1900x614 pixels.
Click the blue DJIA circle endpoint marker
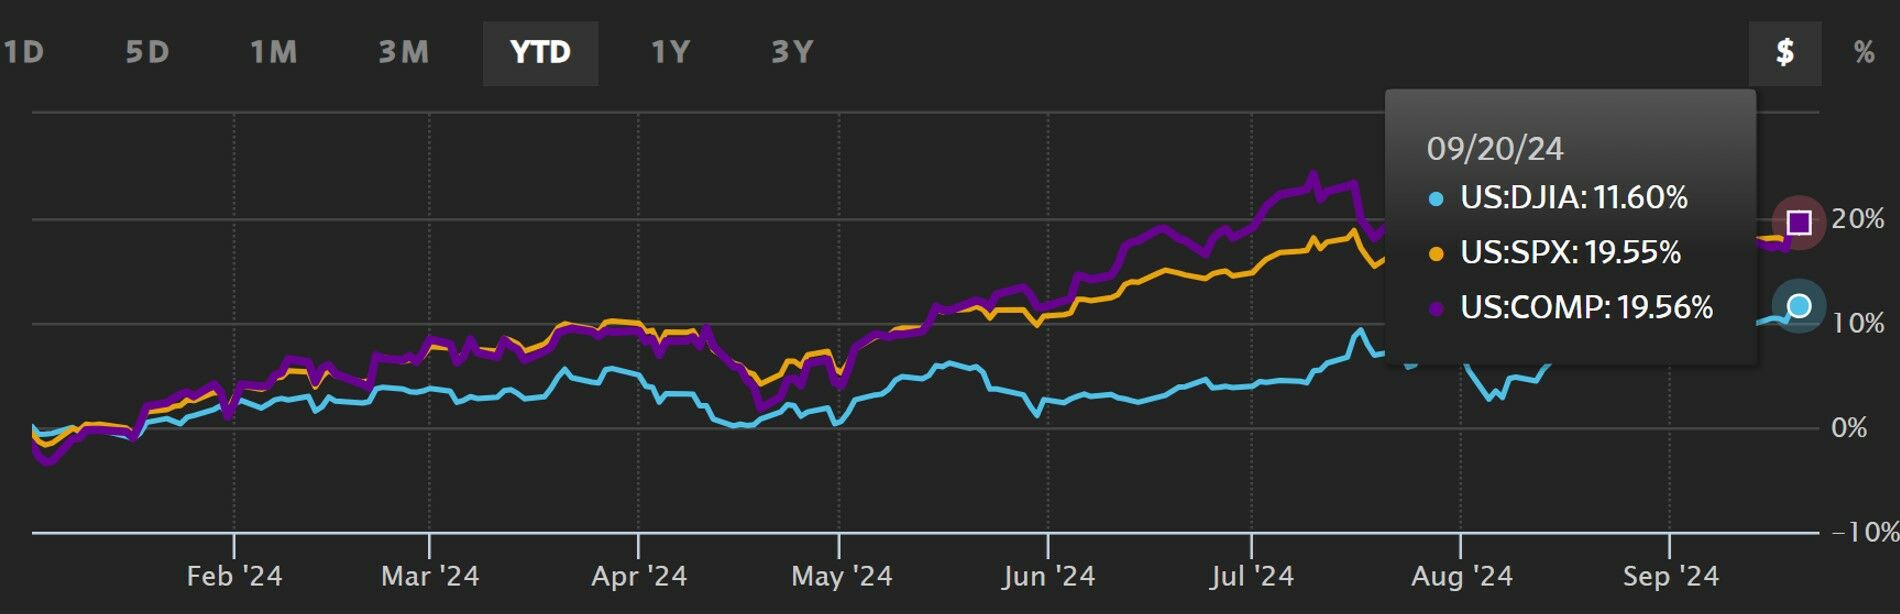pos(1799,306)
